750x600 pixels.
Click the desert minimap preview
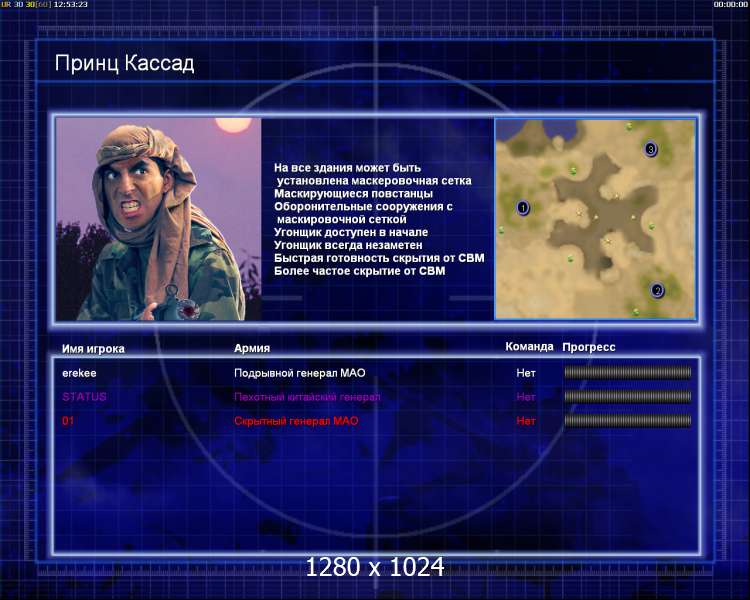(x=596, y=219)
